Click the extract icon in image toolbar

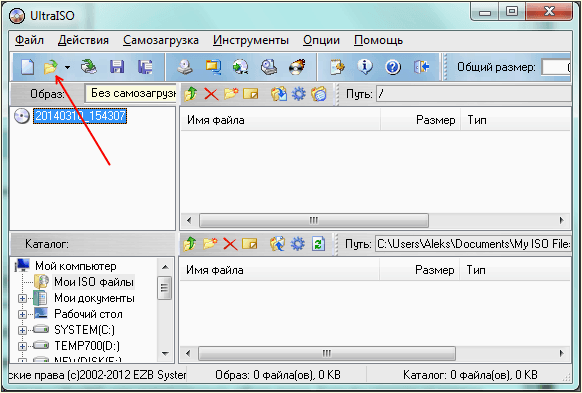point(279,94)
